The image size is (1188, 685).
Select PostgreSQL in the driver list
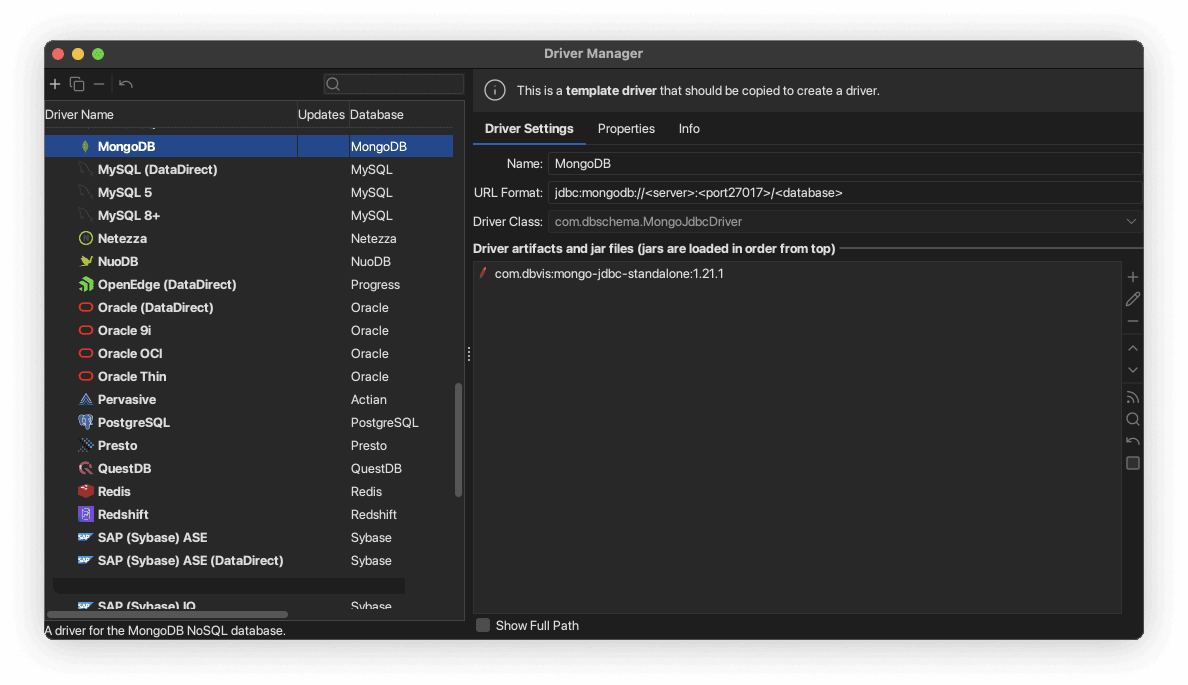pyautogui.click(x=134, y=423)
